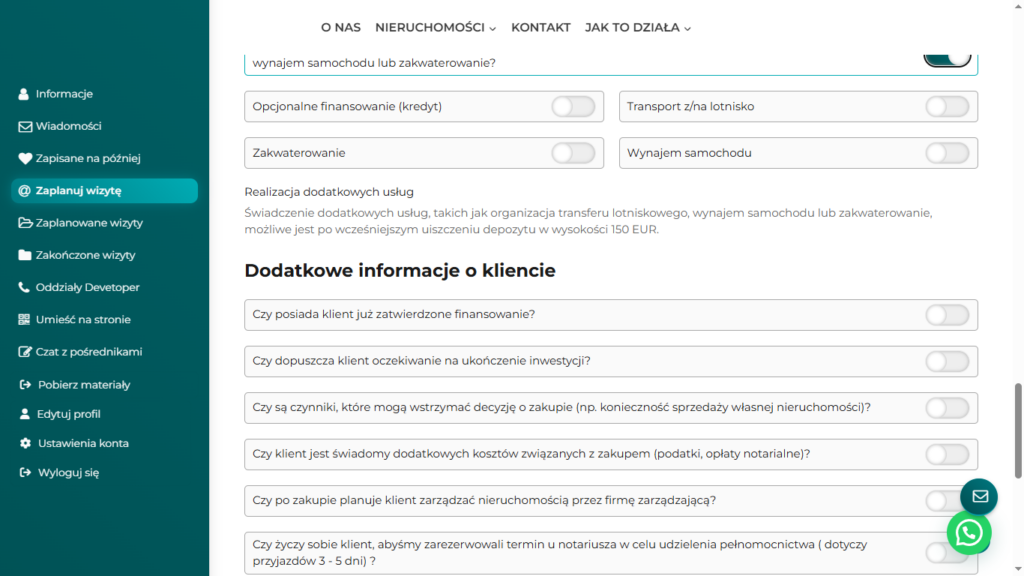This screenshot has height=576, width=1024.
Task: Click the email envelope floating button
Action: (979, 496)
